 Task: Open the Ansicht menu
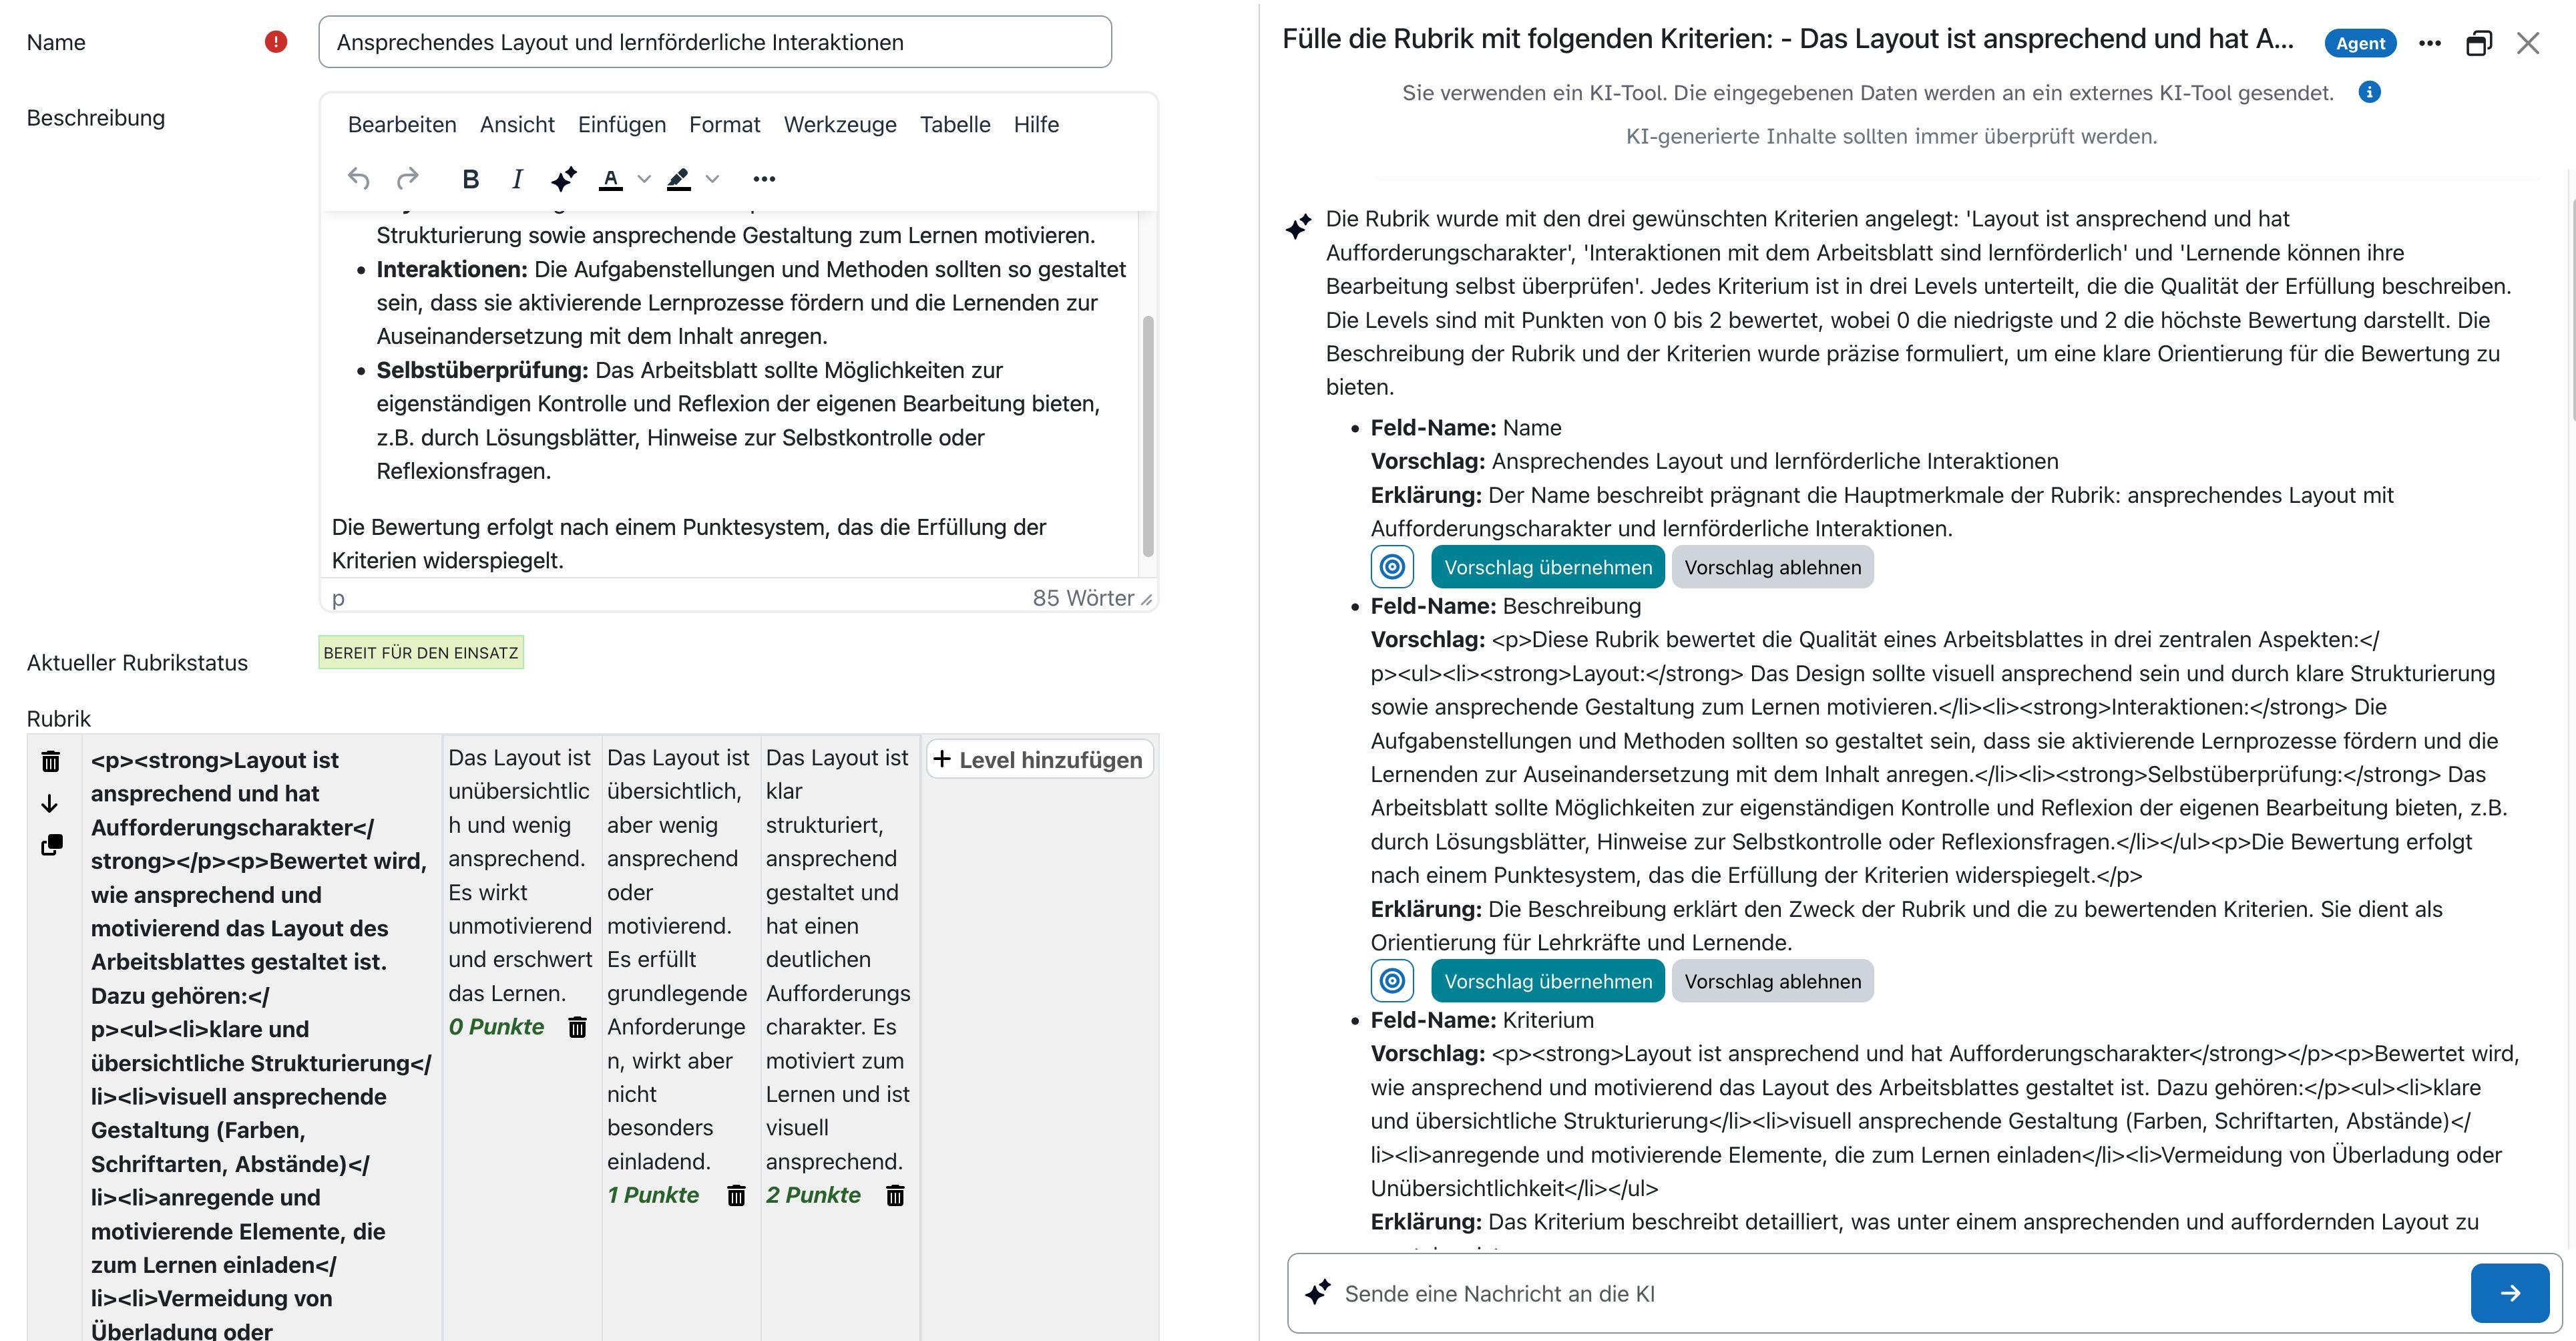(517, 124)
